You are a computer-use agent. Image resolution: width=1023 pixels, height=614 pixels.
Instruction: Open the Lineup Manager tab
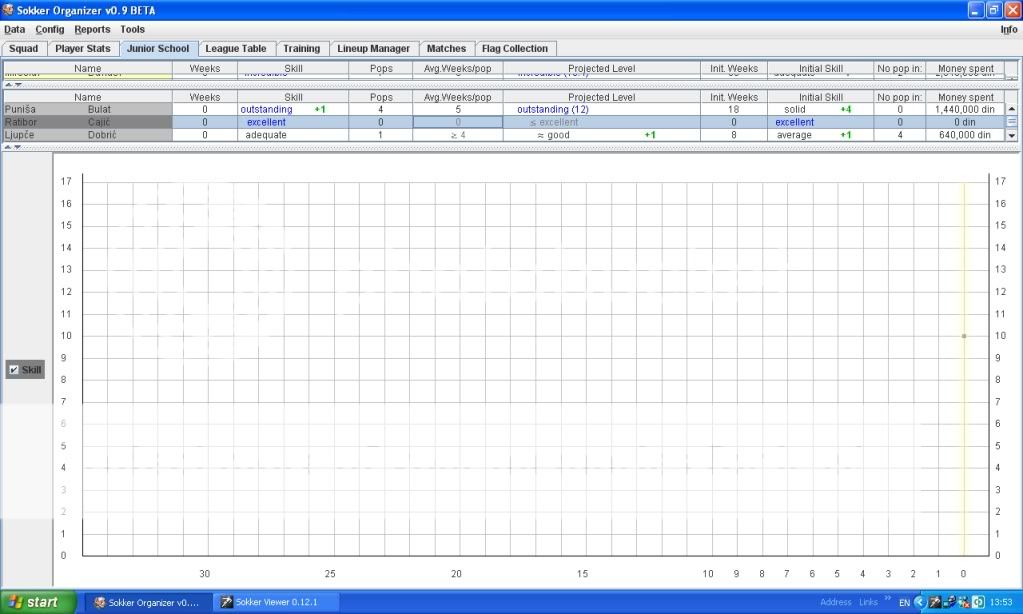coord(373,48)
